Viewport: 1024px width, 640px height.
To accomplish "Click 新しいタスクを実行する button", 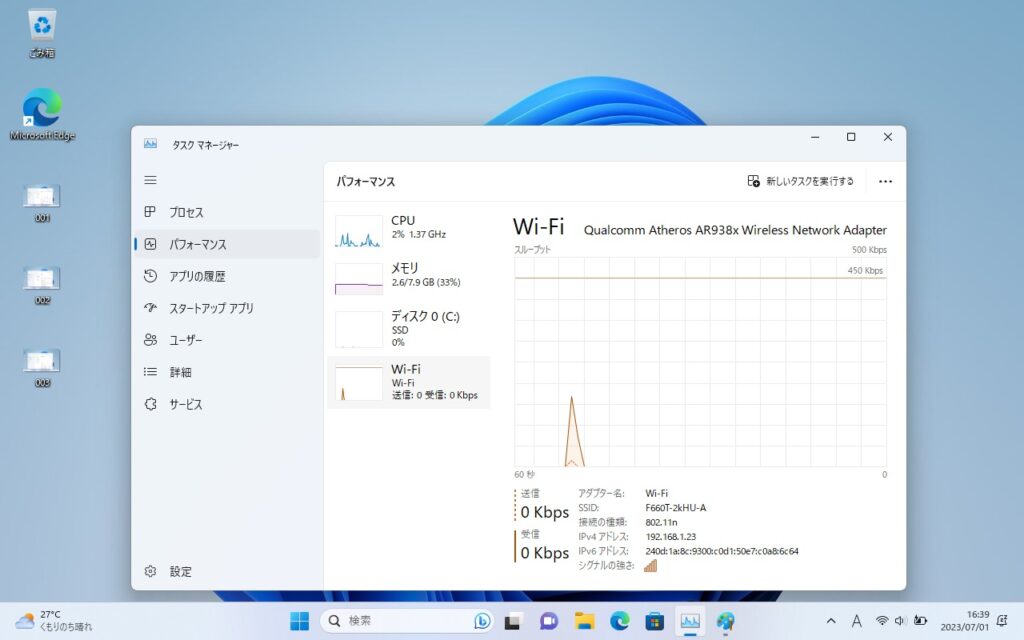I will coord(801,181).
